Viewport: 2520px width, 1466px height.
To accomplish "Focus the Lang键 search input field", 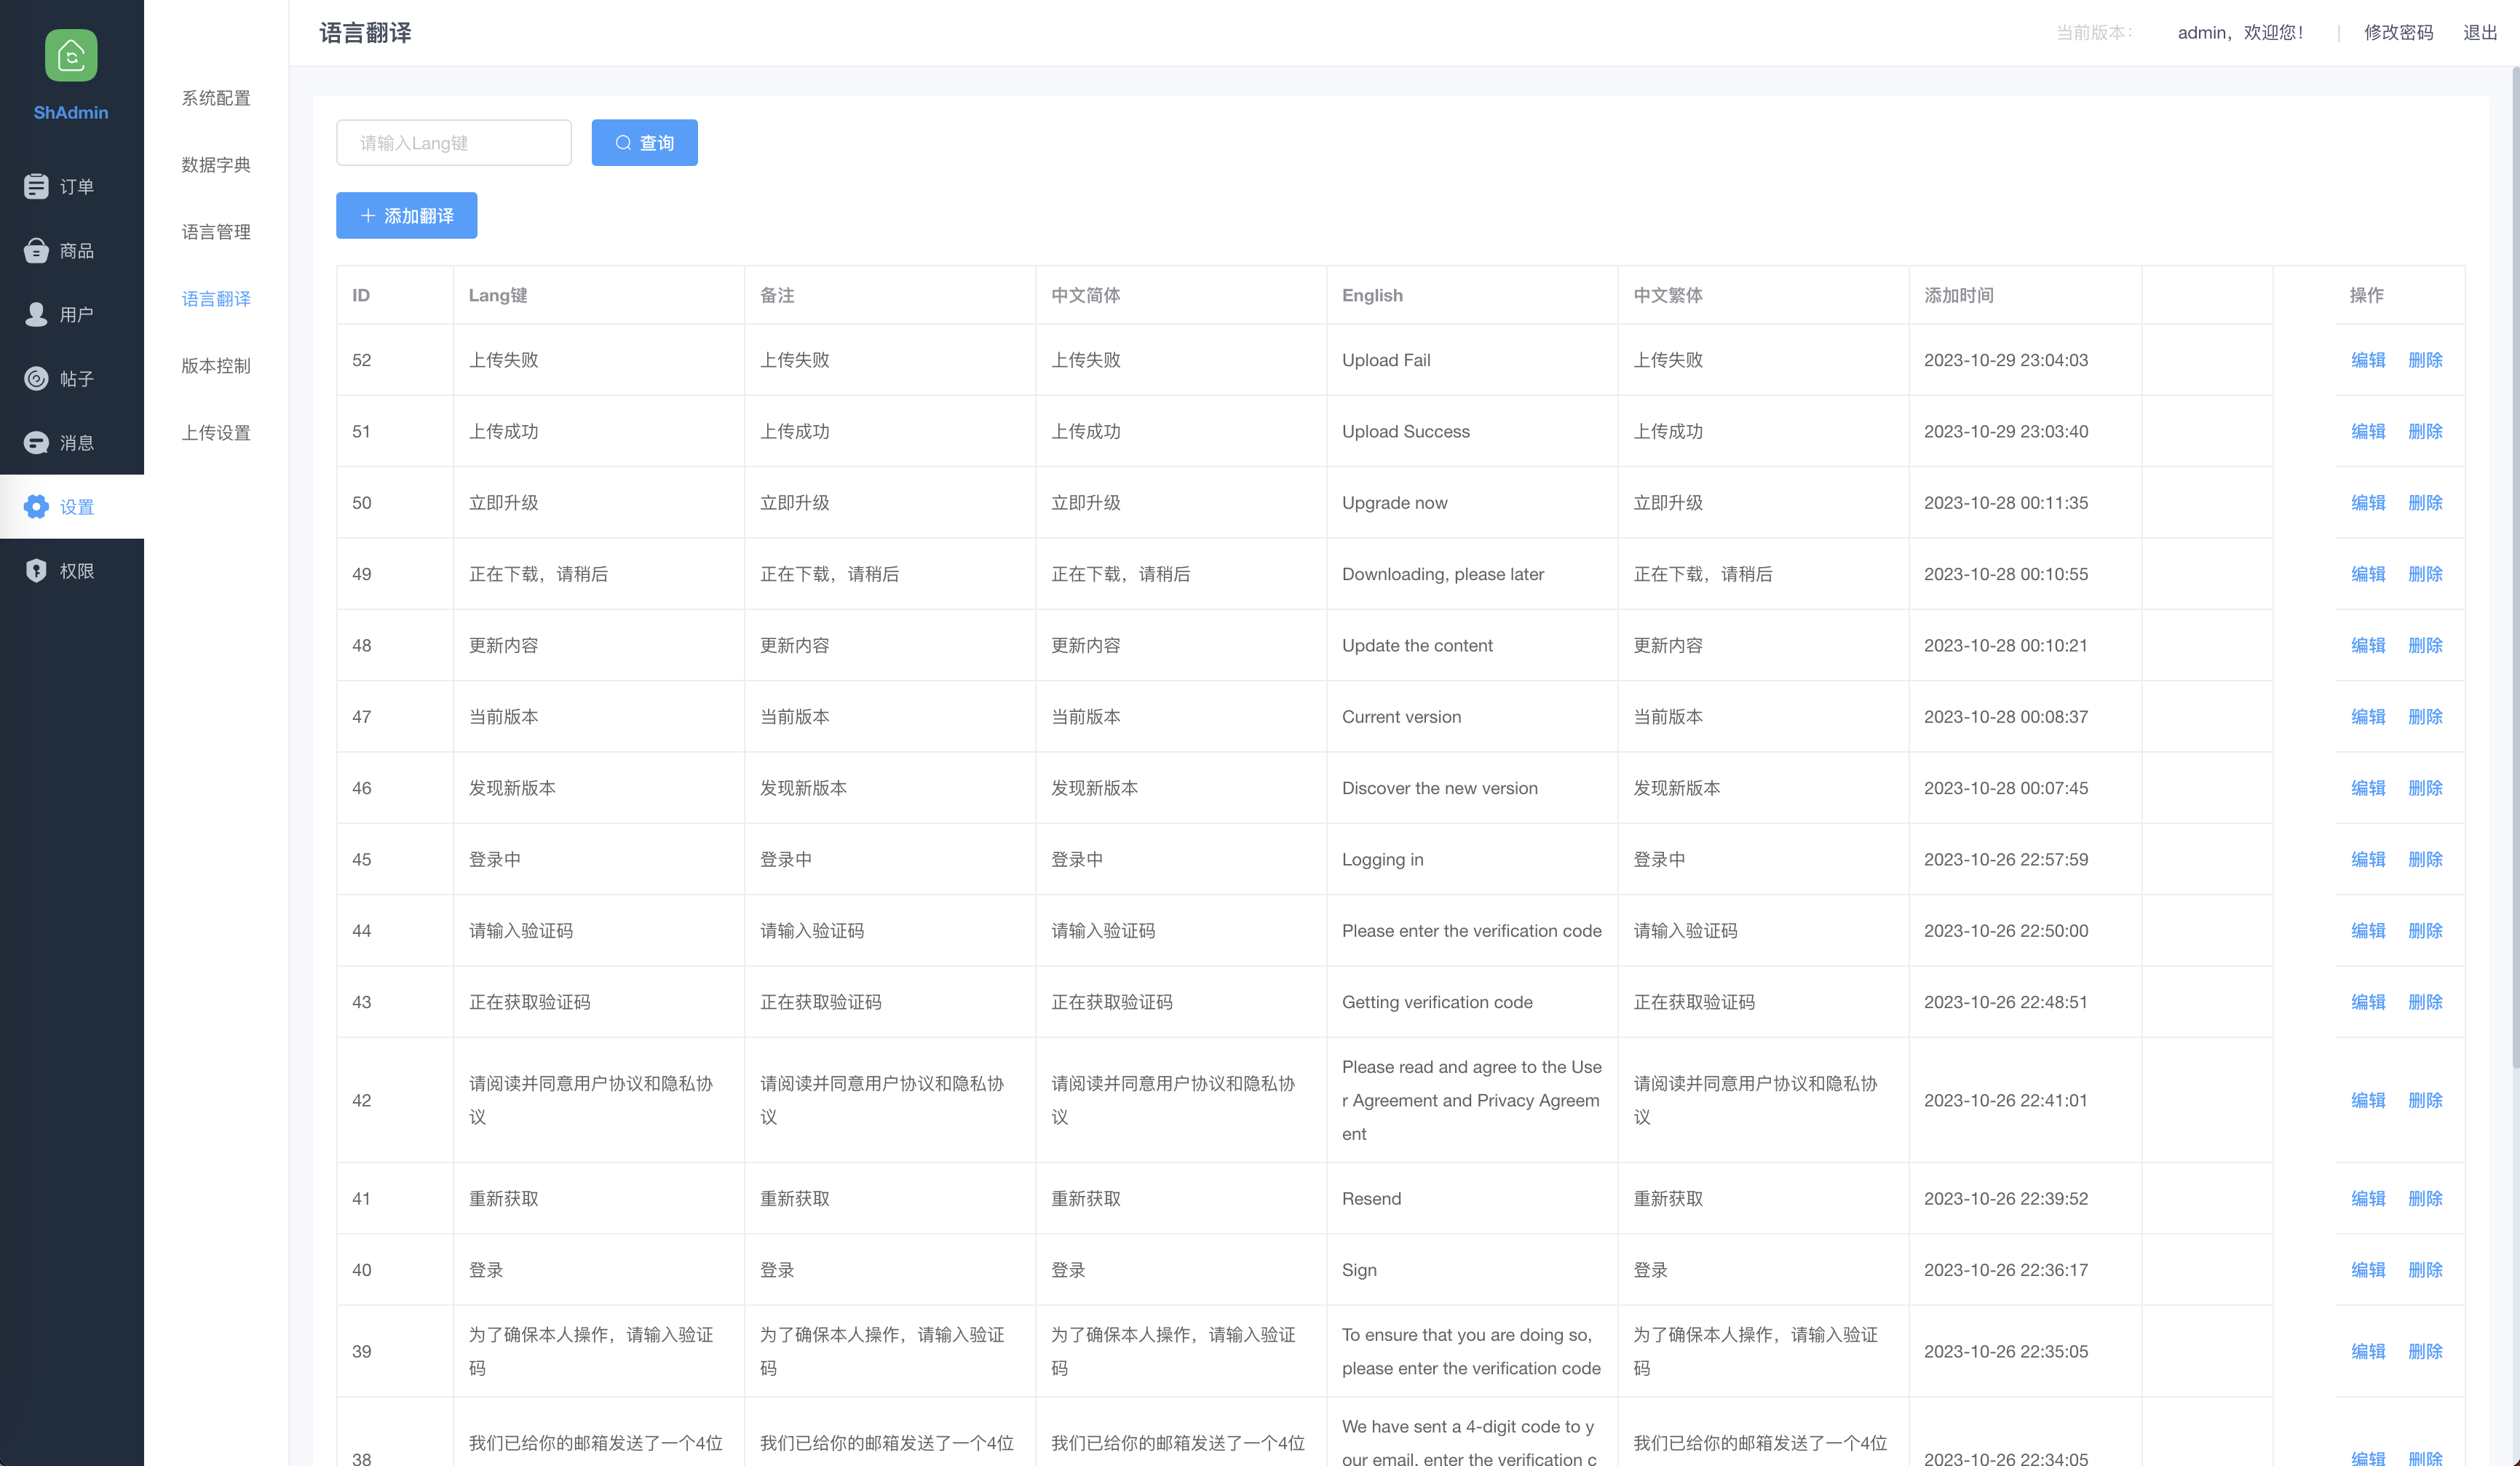I will coord(454,143).
